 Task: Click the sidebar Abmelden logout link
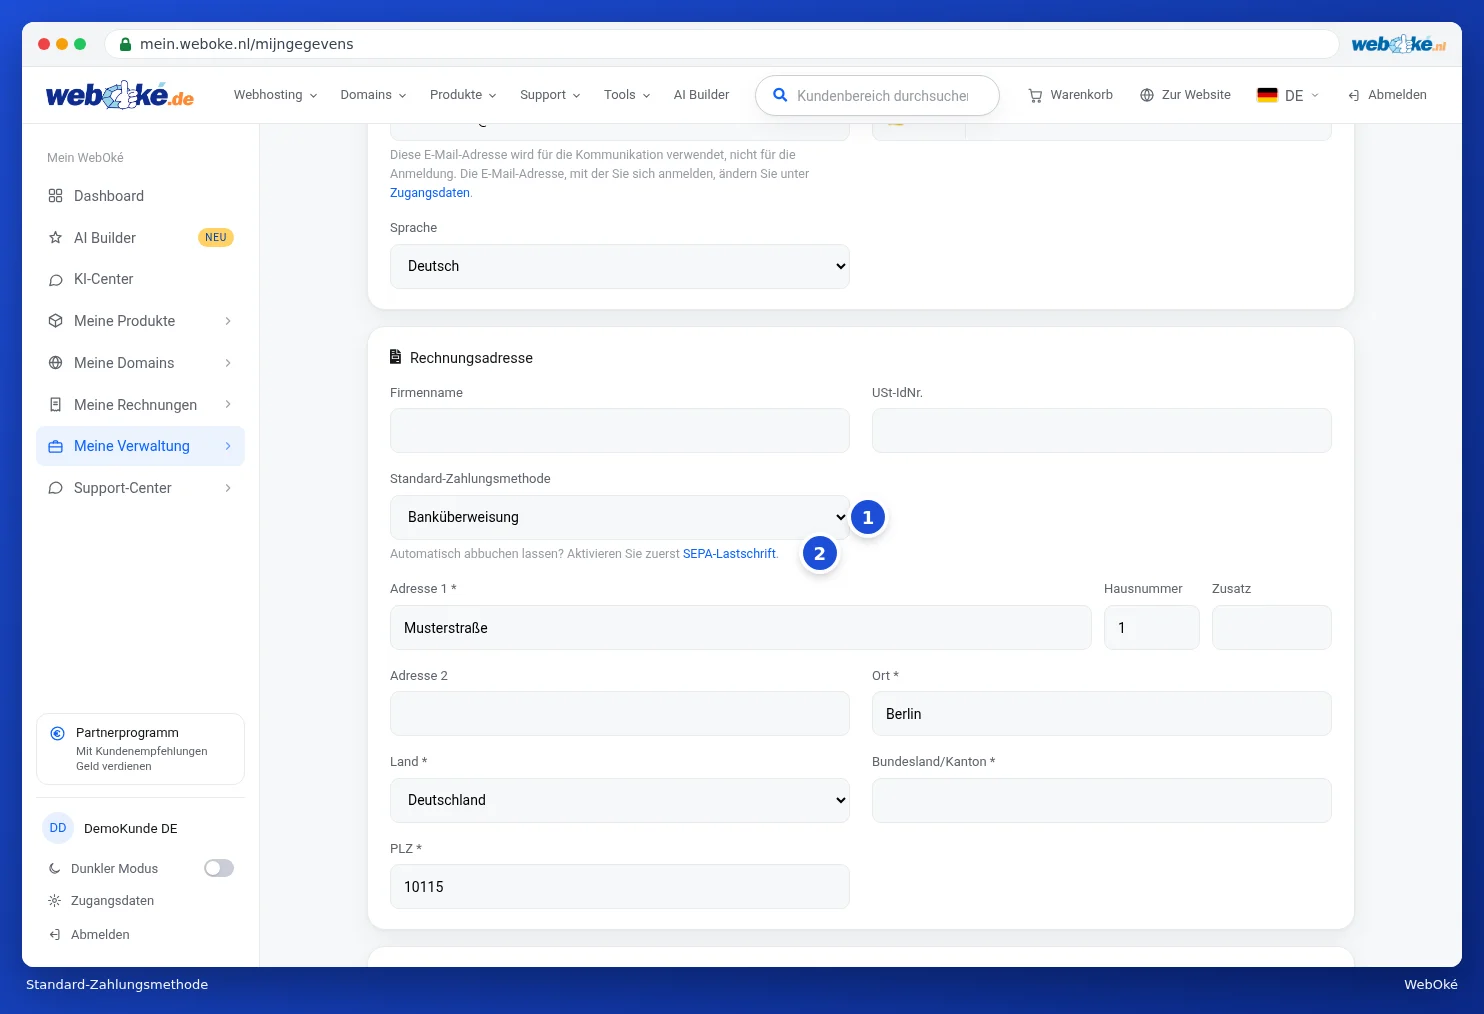89,935
